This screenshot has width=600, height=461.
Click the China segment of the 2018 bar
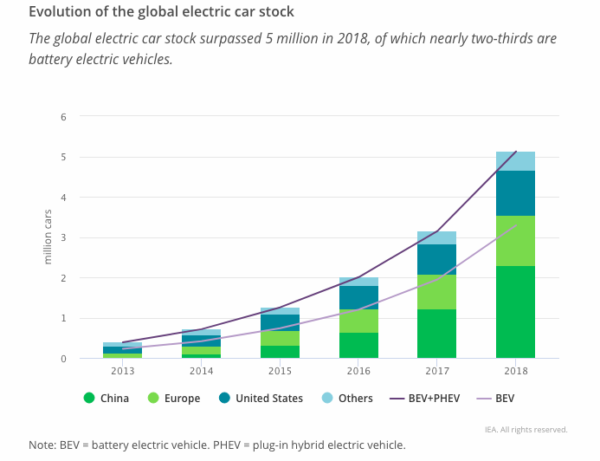click(515, 311)
